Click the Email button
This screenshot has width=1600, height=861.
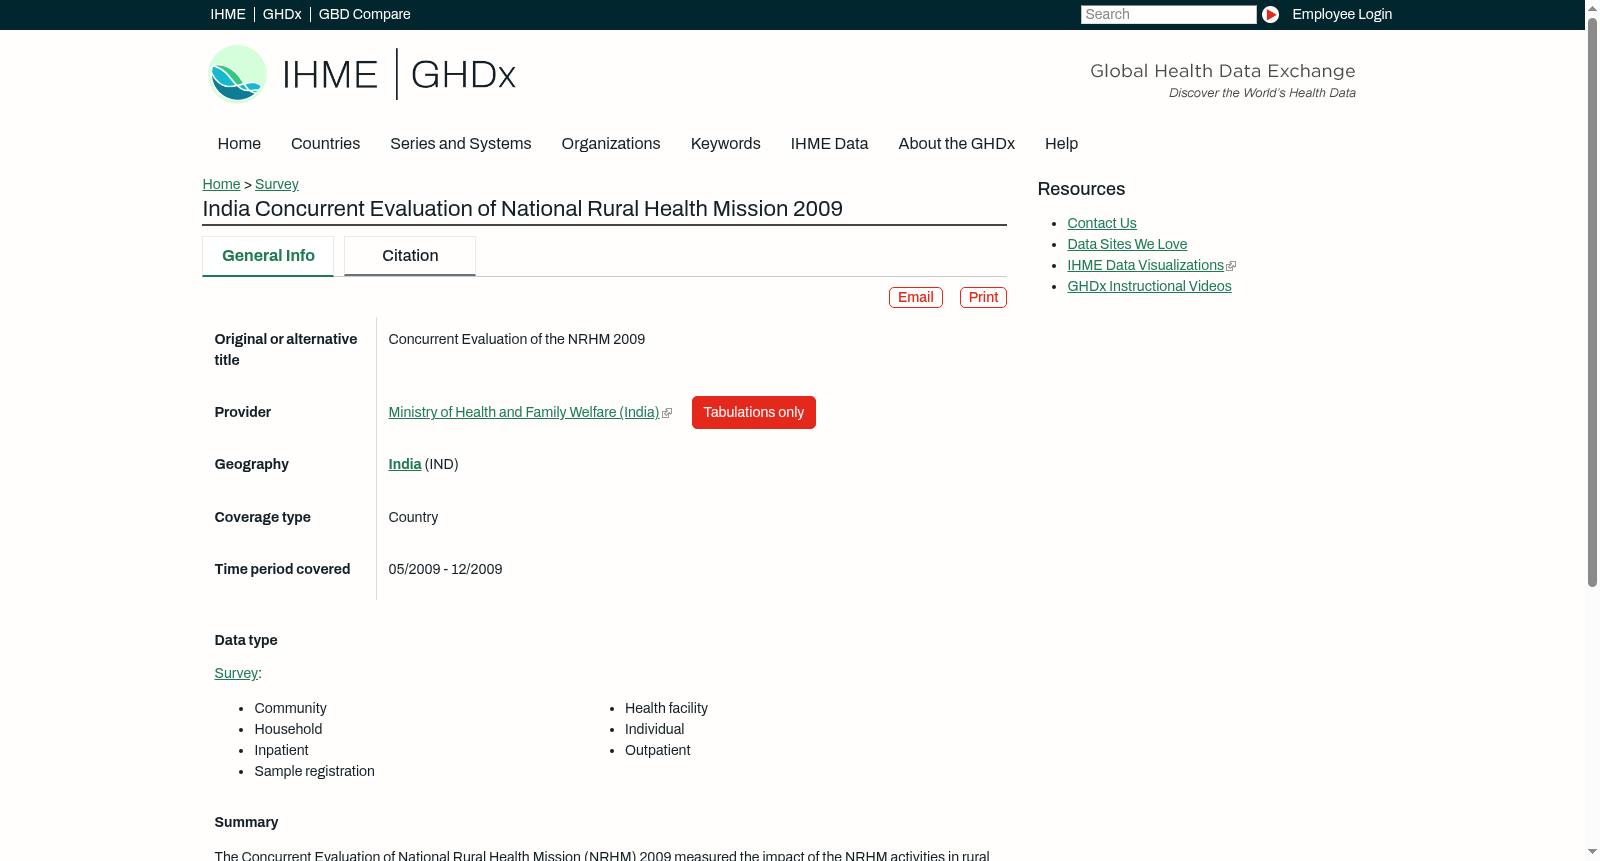(x=916, y=297)
